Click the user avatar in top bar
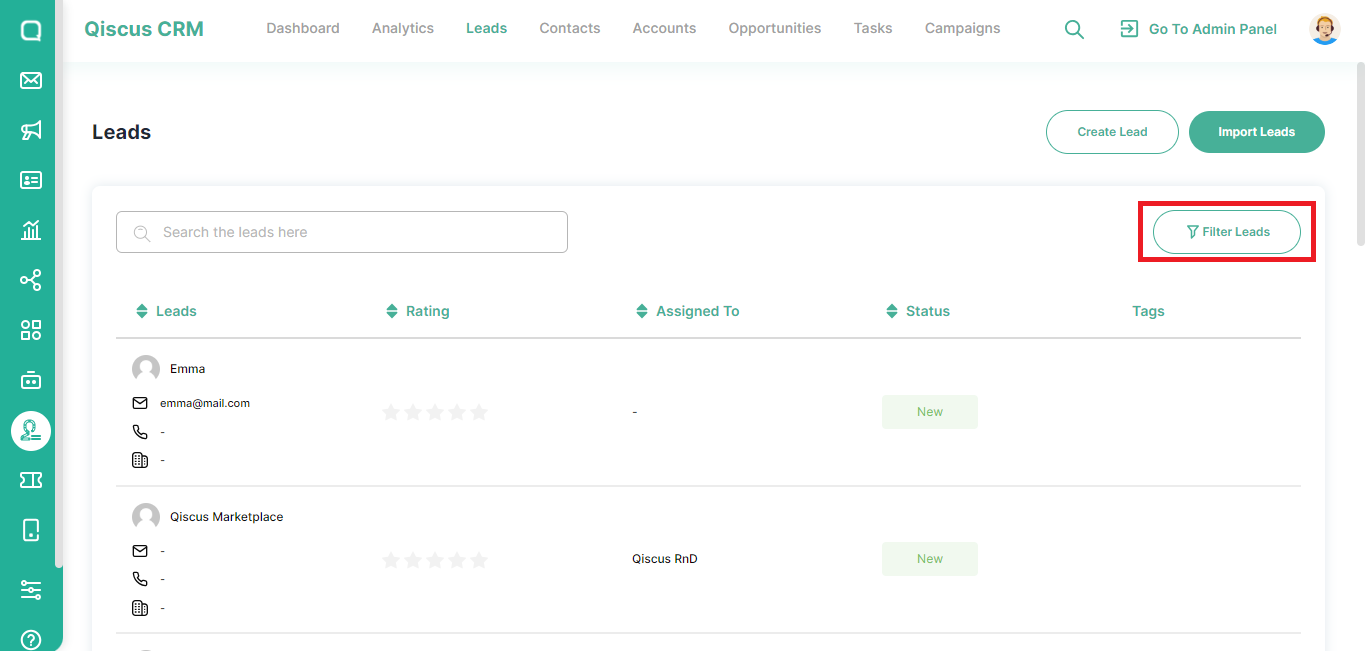The width and height of the screenshot is (1365, 651). pos(1325,29)
